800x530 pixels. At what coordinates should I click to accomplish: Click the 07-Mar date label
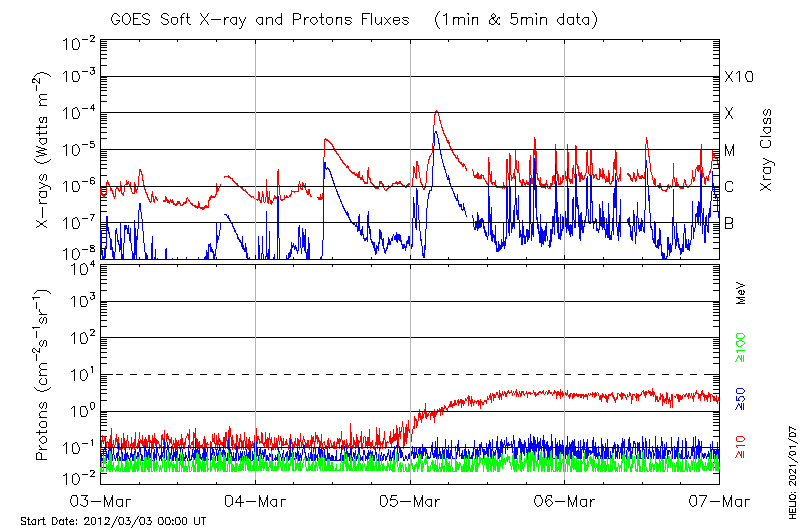click(716, 500)
